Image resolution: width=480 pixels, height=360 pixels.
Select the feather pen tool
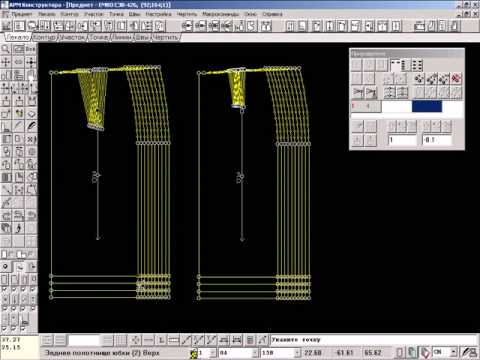coord(31,126)
